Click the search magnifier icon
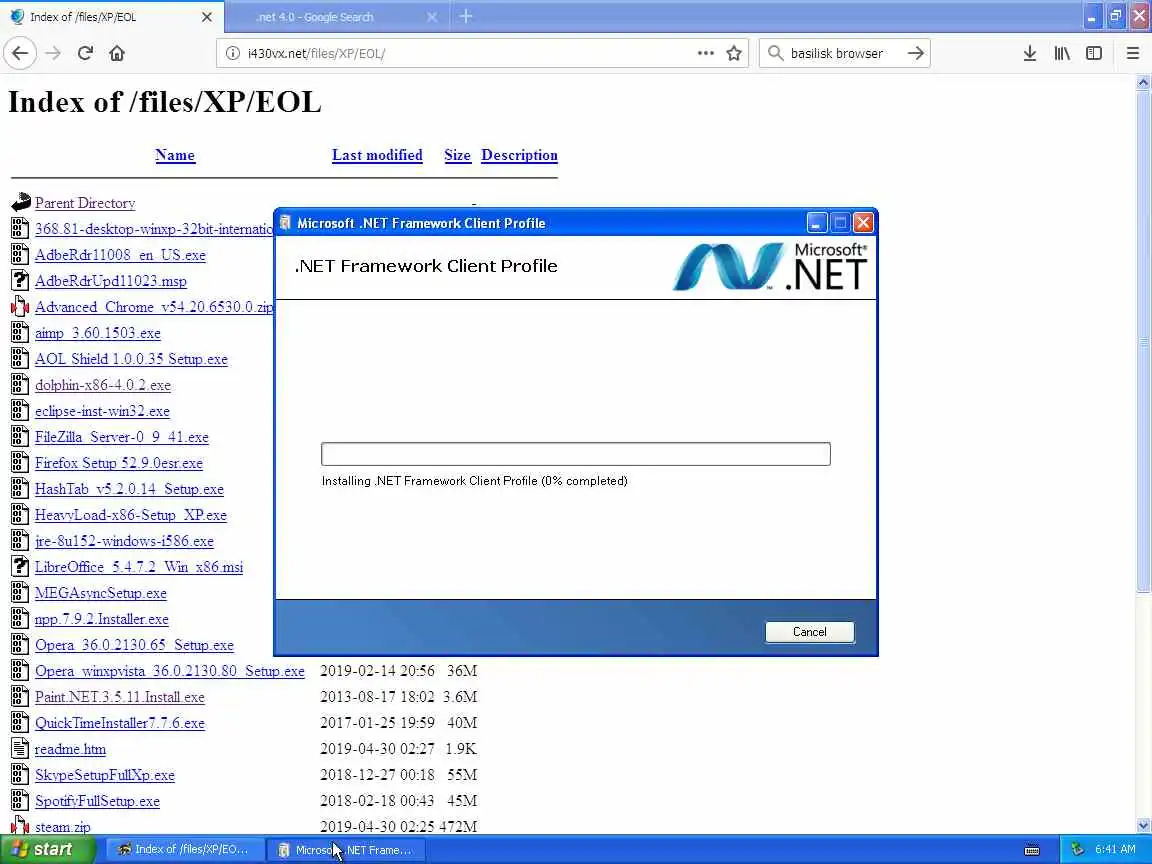This screenshot has height=864, width=1152. pyautogui.click(x=775, y=53)
